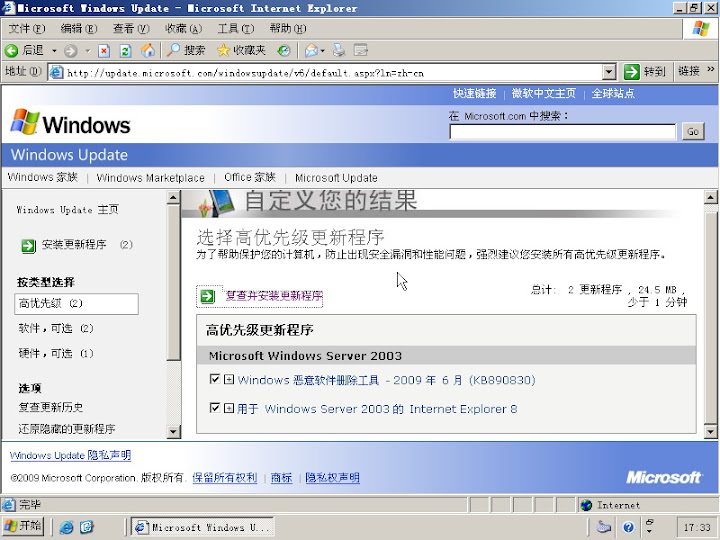Open the 工具(T) menu
Image resolution: width=720 pixels, height=540 pixels.
coord(236,28)
